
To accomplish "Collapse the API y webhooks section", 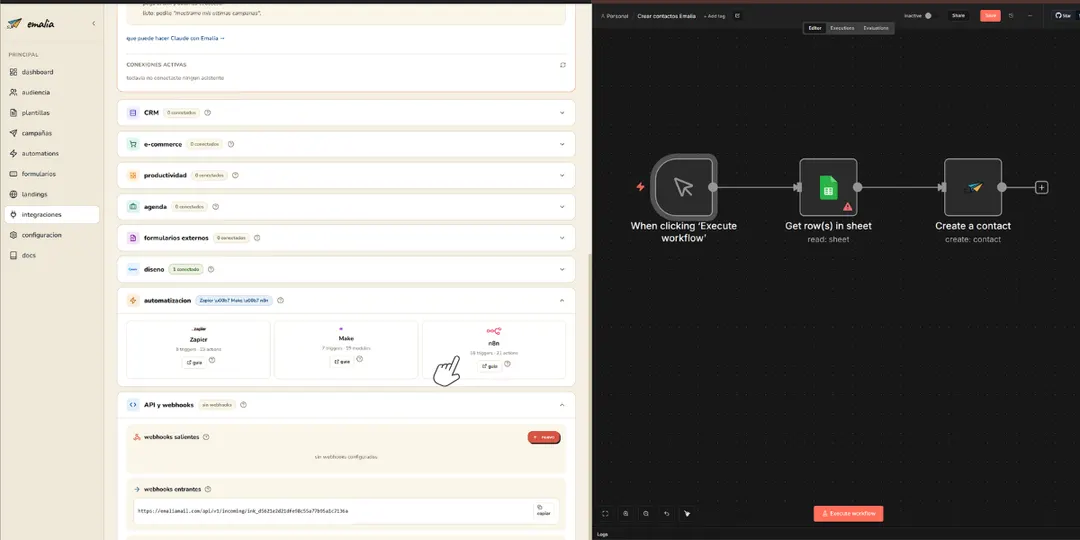I will 562,405.
